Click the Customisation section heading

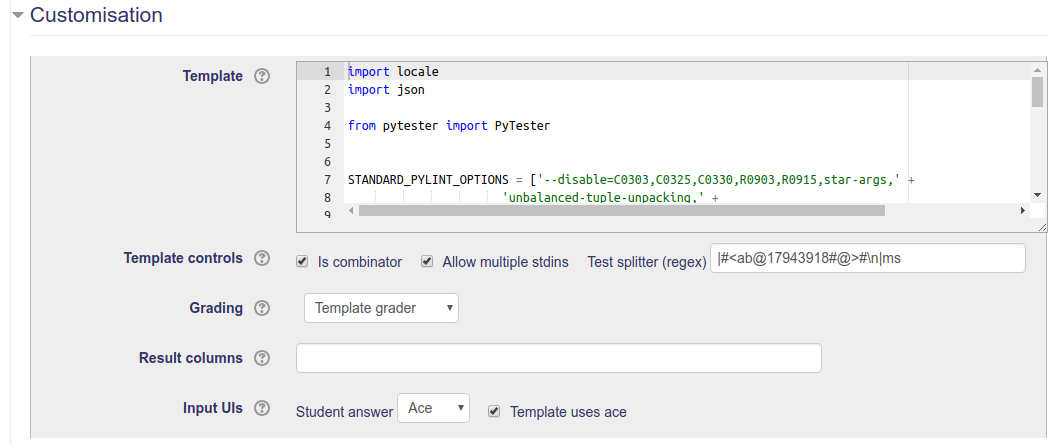(96, 15)
